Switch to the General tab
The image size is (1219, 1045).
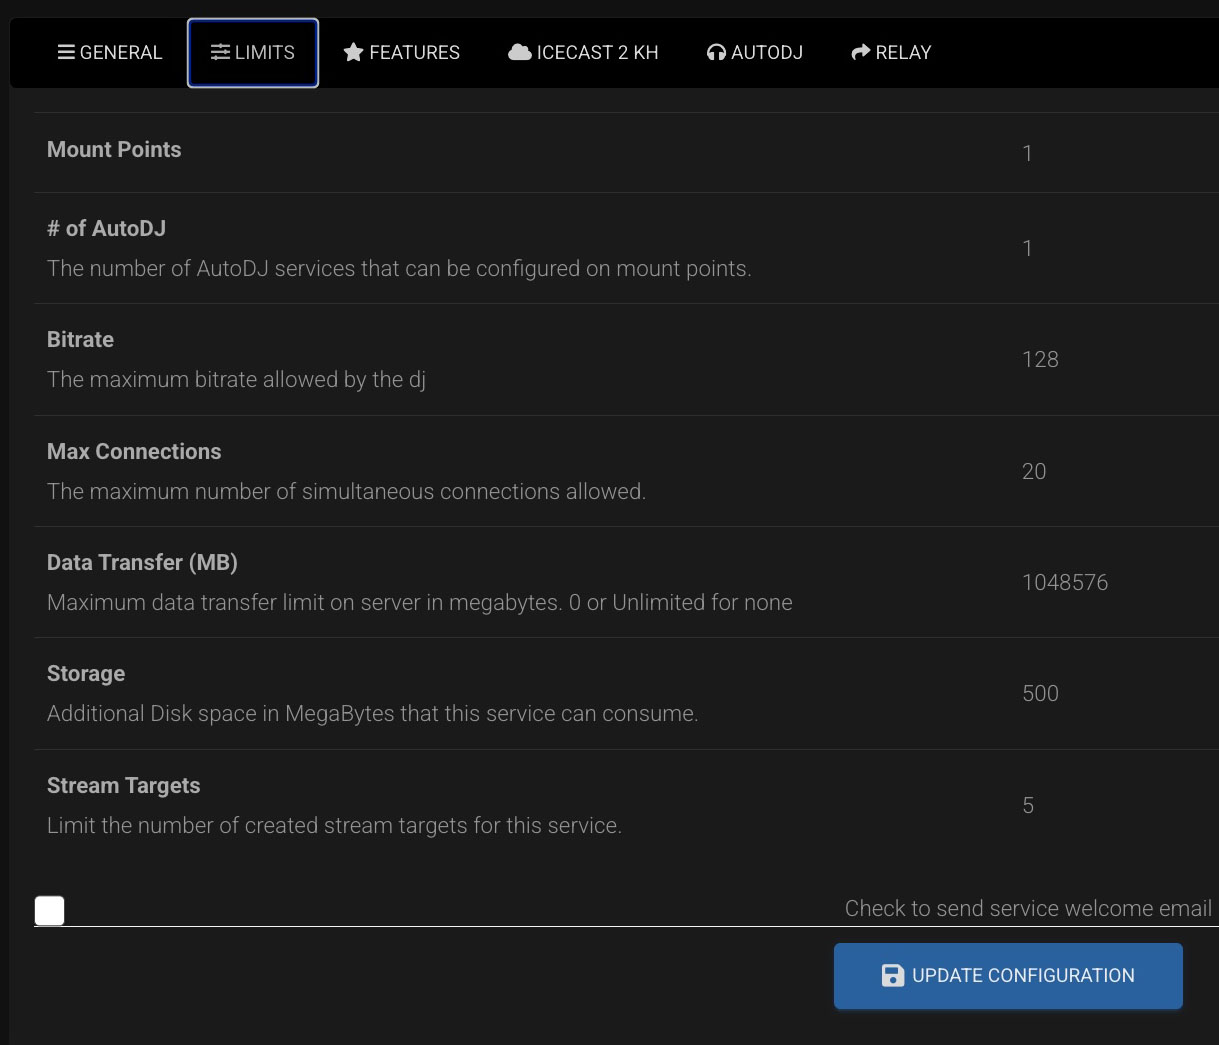110,52
